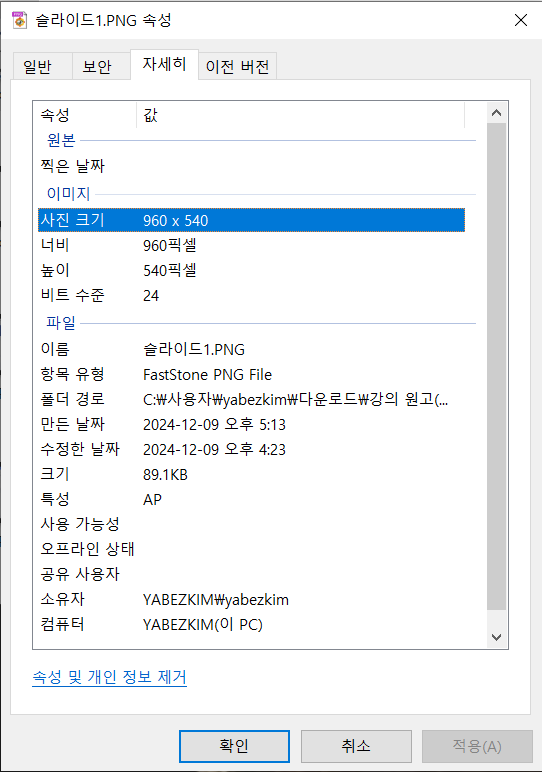The image size is (542, 772).
Task: Click the scroll down arrow in list
Action: click(496, 637)
